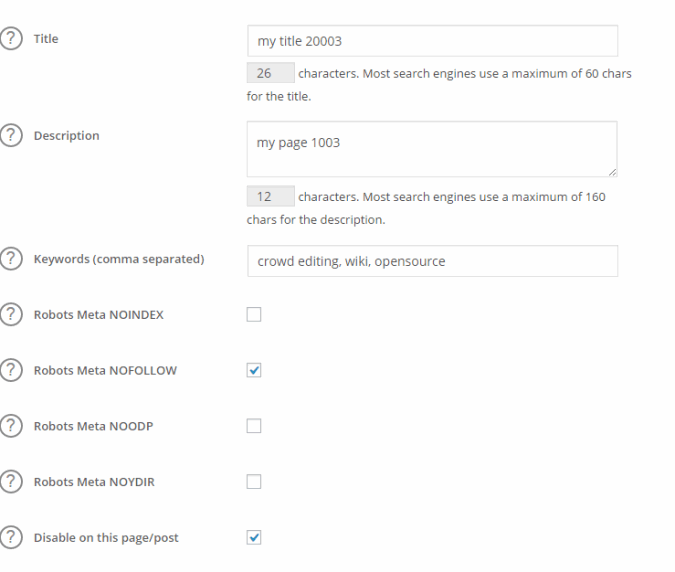Show help for Disable on this page/post
Viewport: 675px width, 572px height.
tap(11, 538)
